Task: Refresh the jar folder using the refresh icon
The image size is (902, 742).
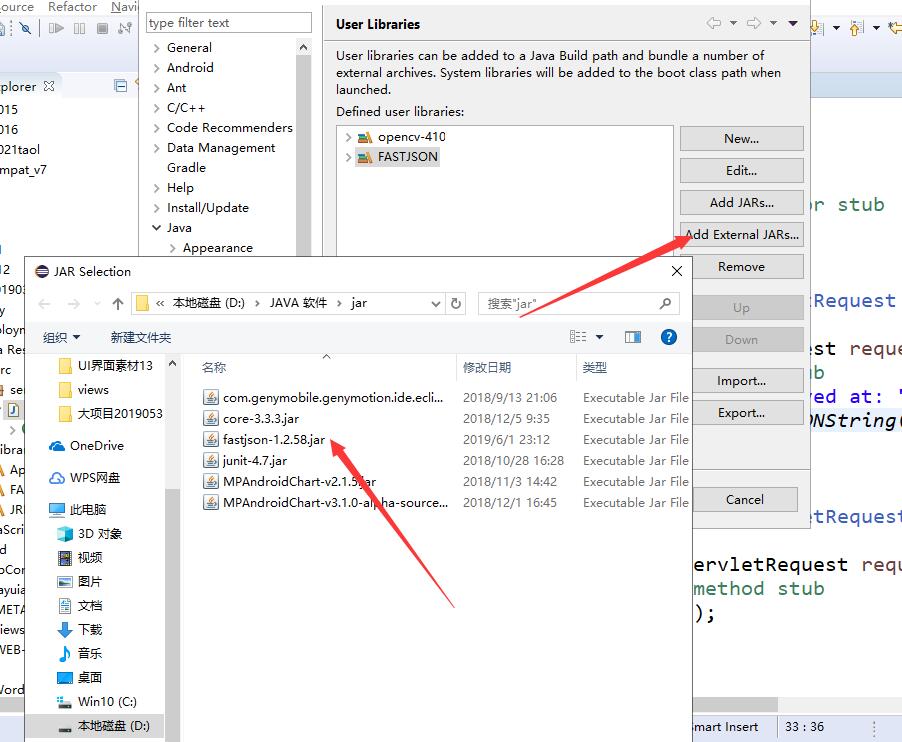Action: (455, 303)
